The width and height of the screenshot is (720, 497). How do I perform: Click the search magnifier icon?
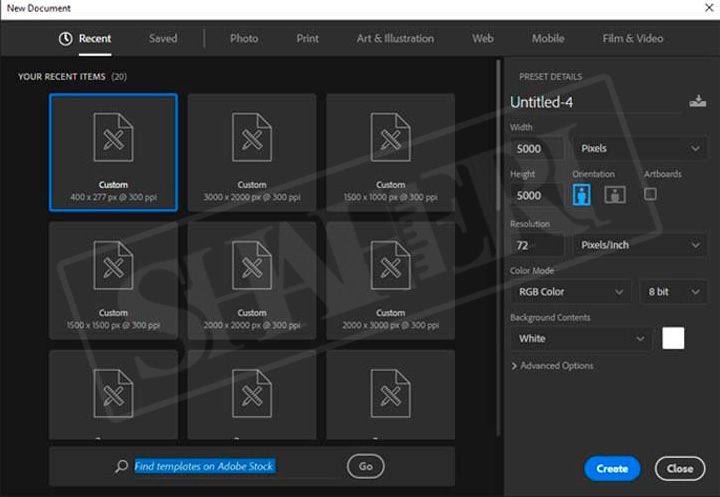point(122,466)
